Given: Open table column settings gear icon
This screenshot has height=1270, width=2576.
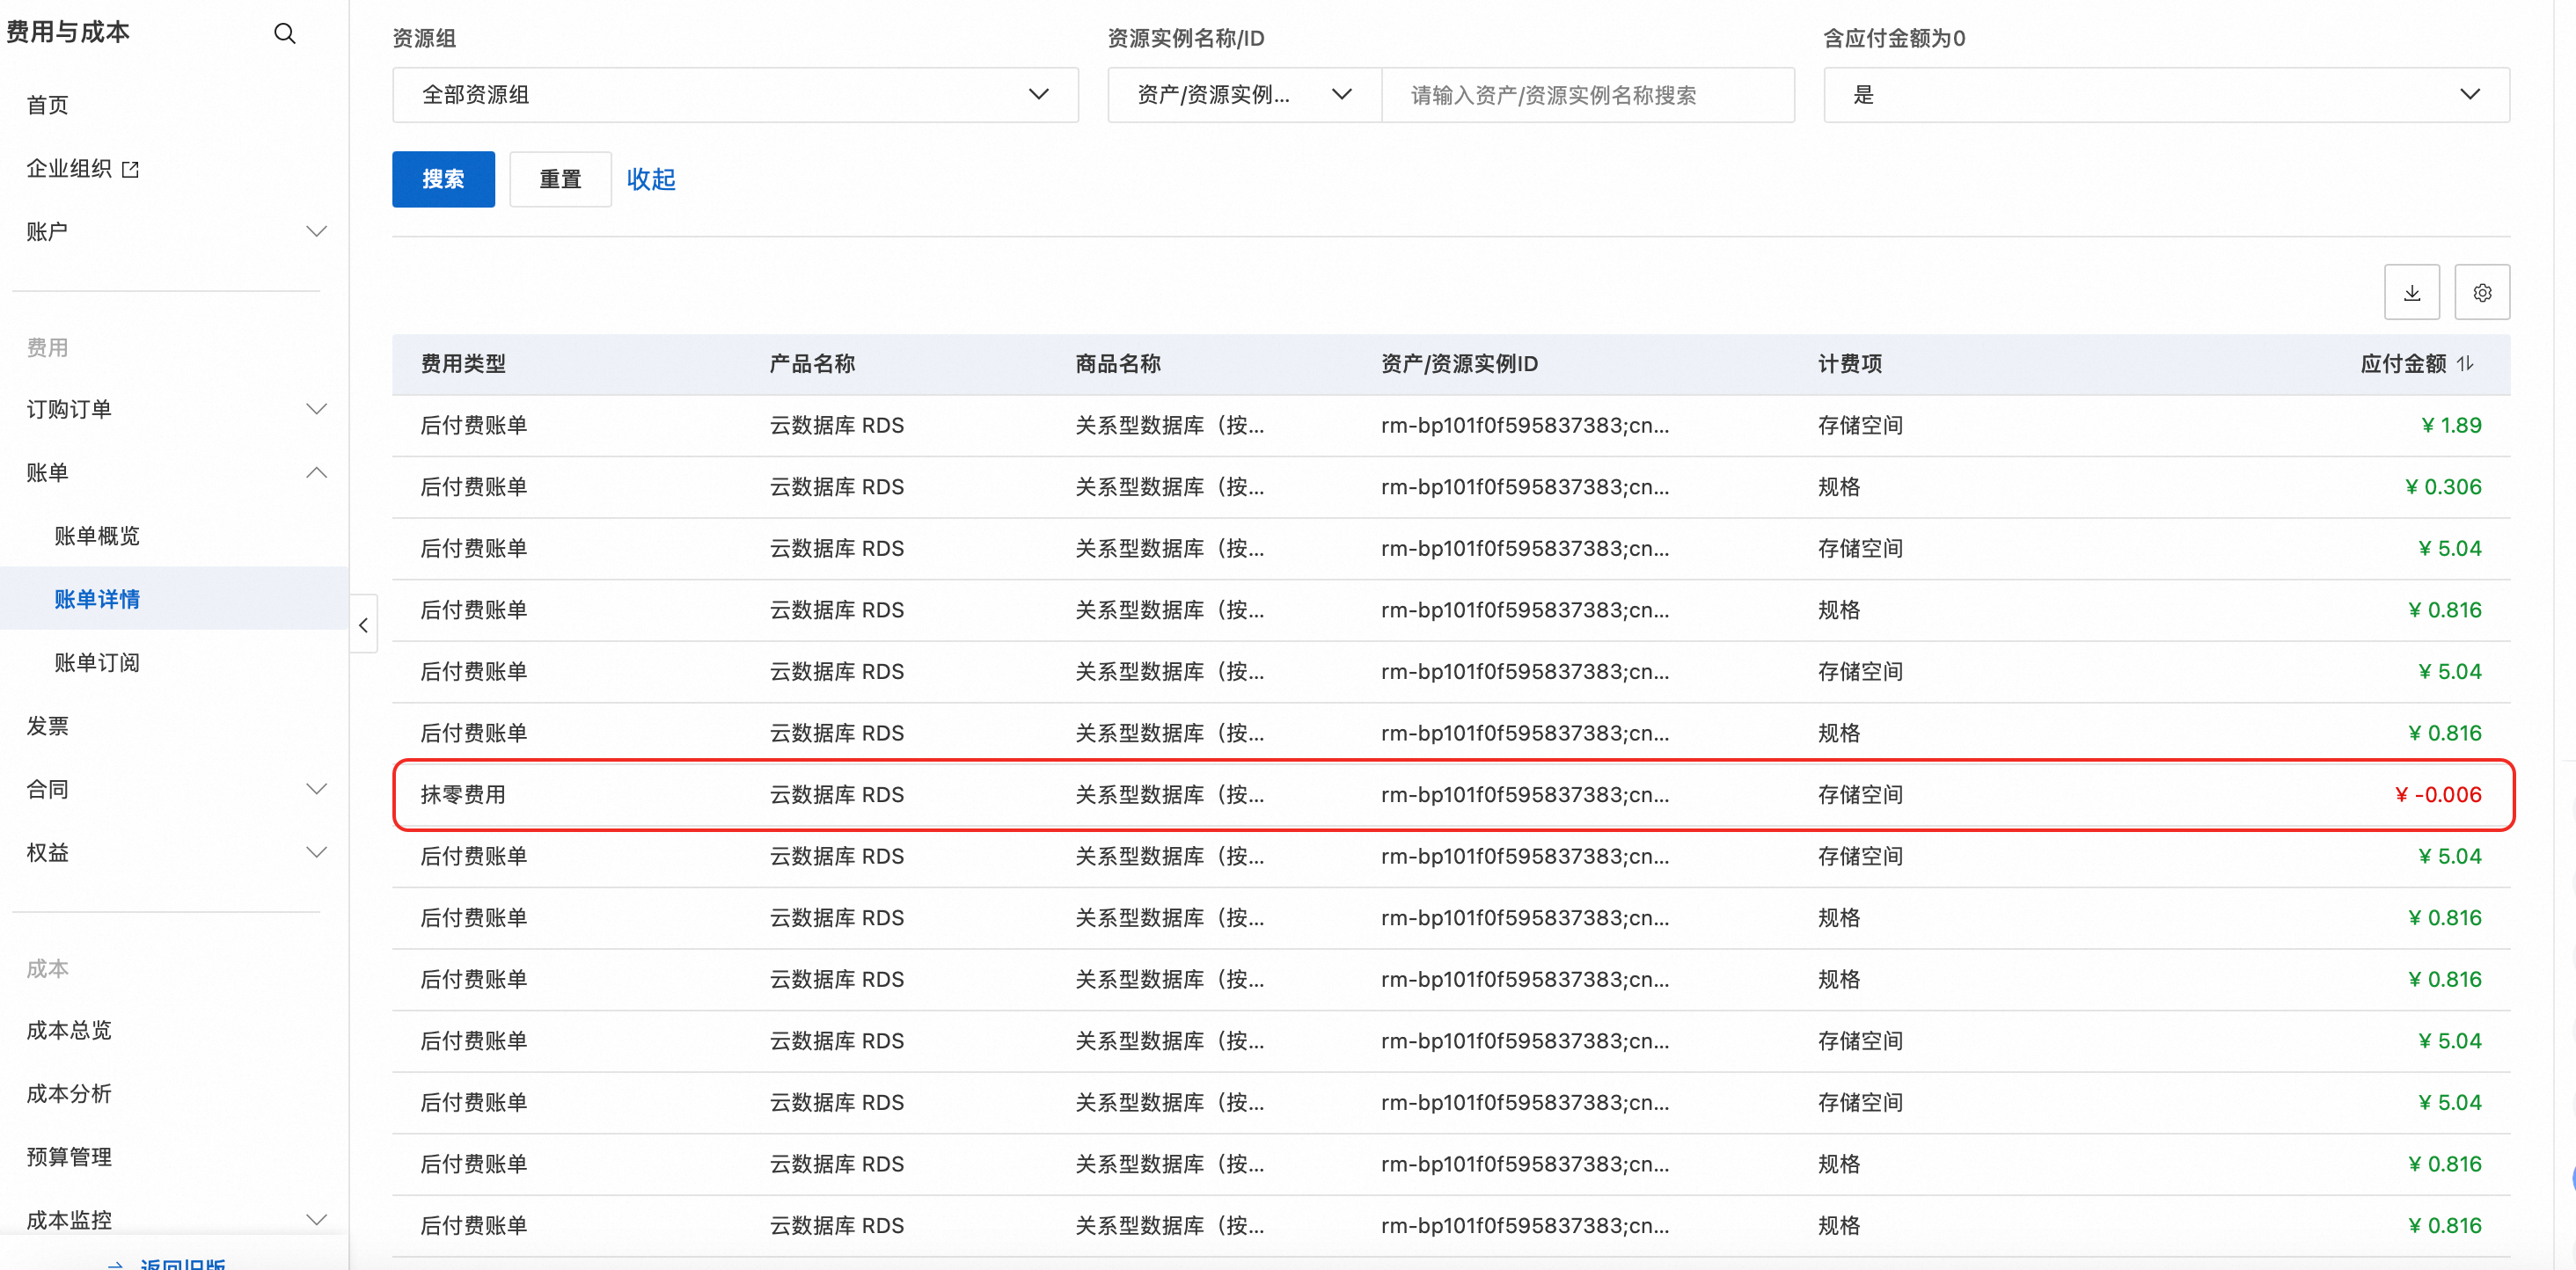Looking at the screenshot, I should coord(2481,292).
